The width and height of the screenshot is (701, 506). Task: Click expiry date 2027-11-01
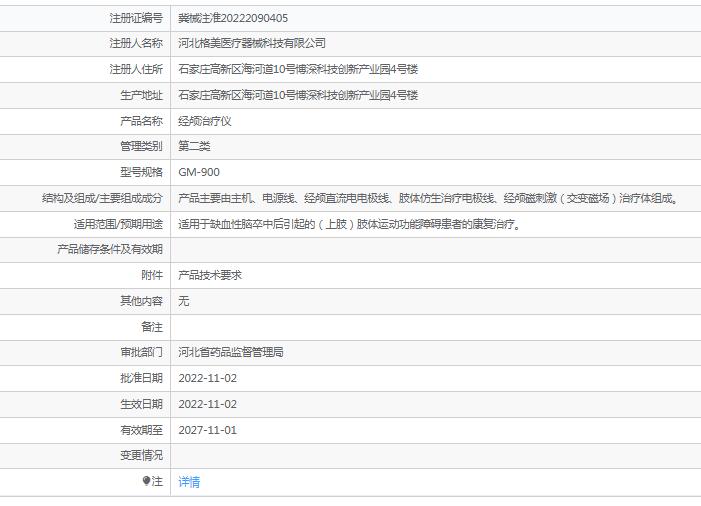(x=207, y=430)
